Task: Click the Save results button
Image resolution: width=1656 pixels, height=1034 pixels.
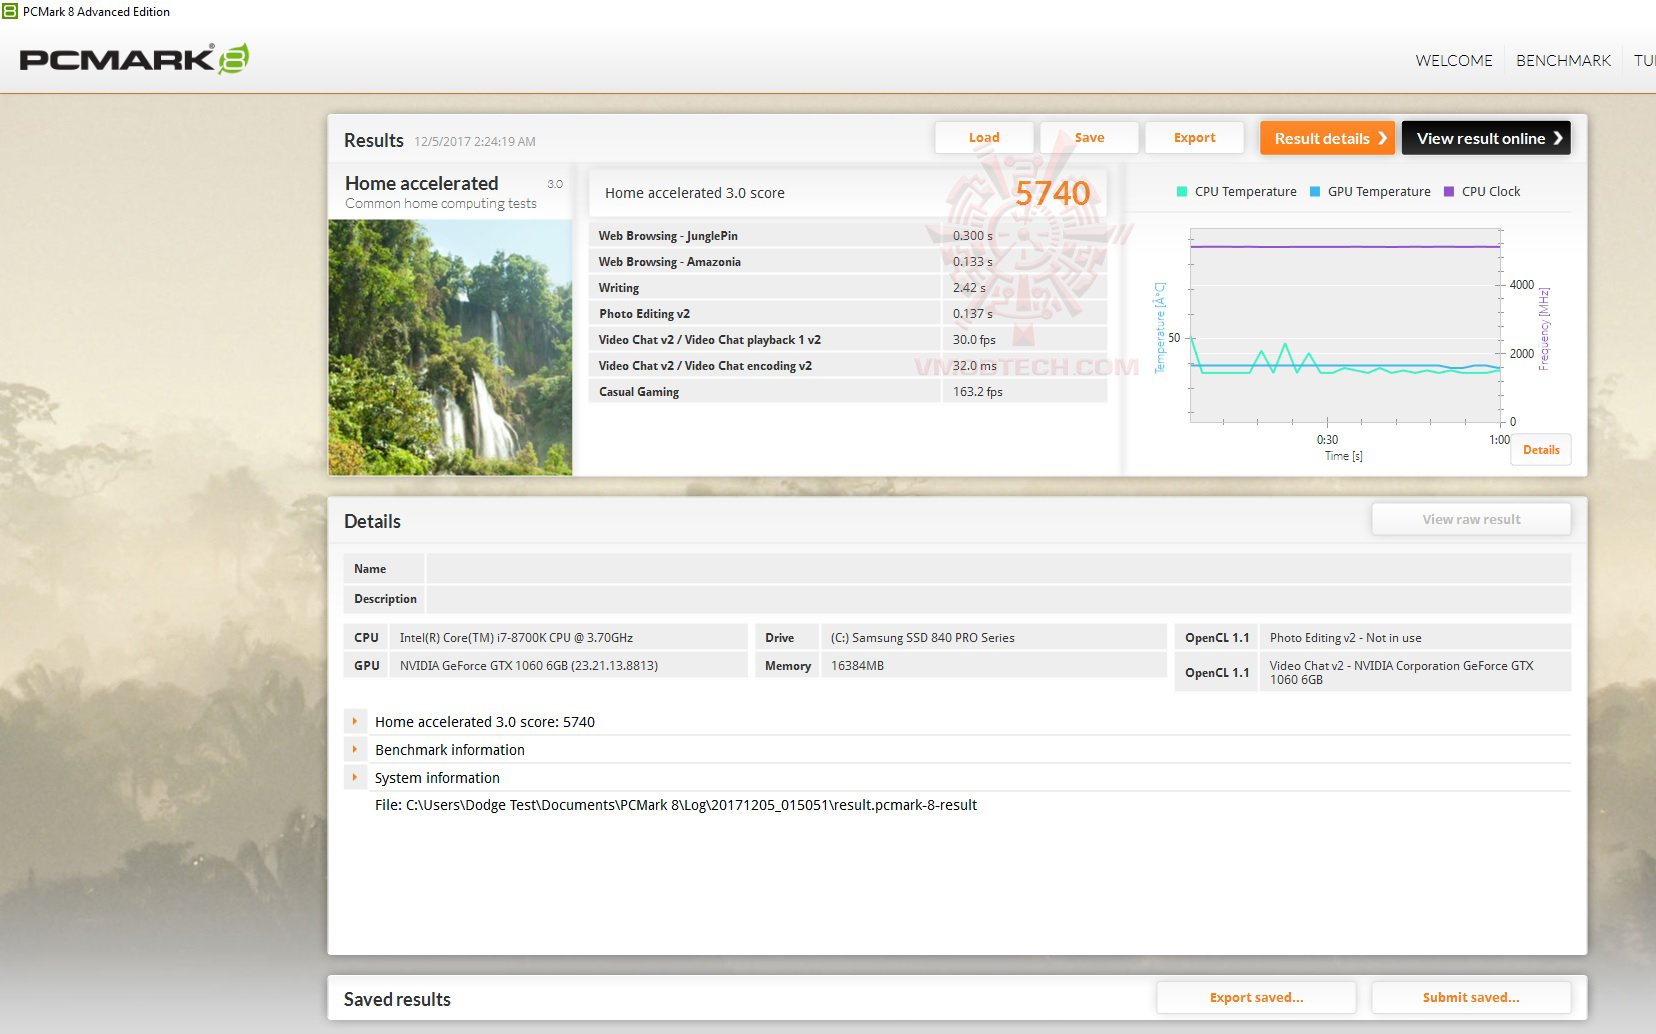Action: tap(1089, 138)
